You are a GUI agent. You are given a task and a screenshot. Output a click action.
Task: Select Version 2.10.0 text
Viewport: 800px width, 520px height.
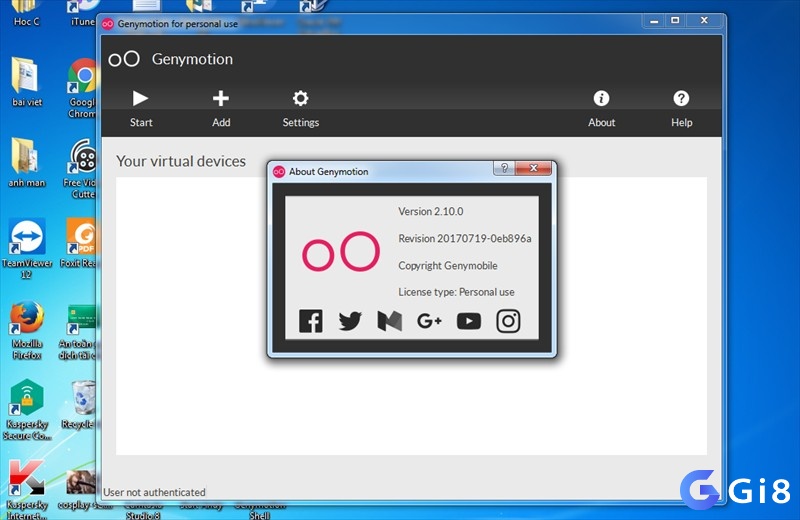pyautogui.click(x=431, y=211)
